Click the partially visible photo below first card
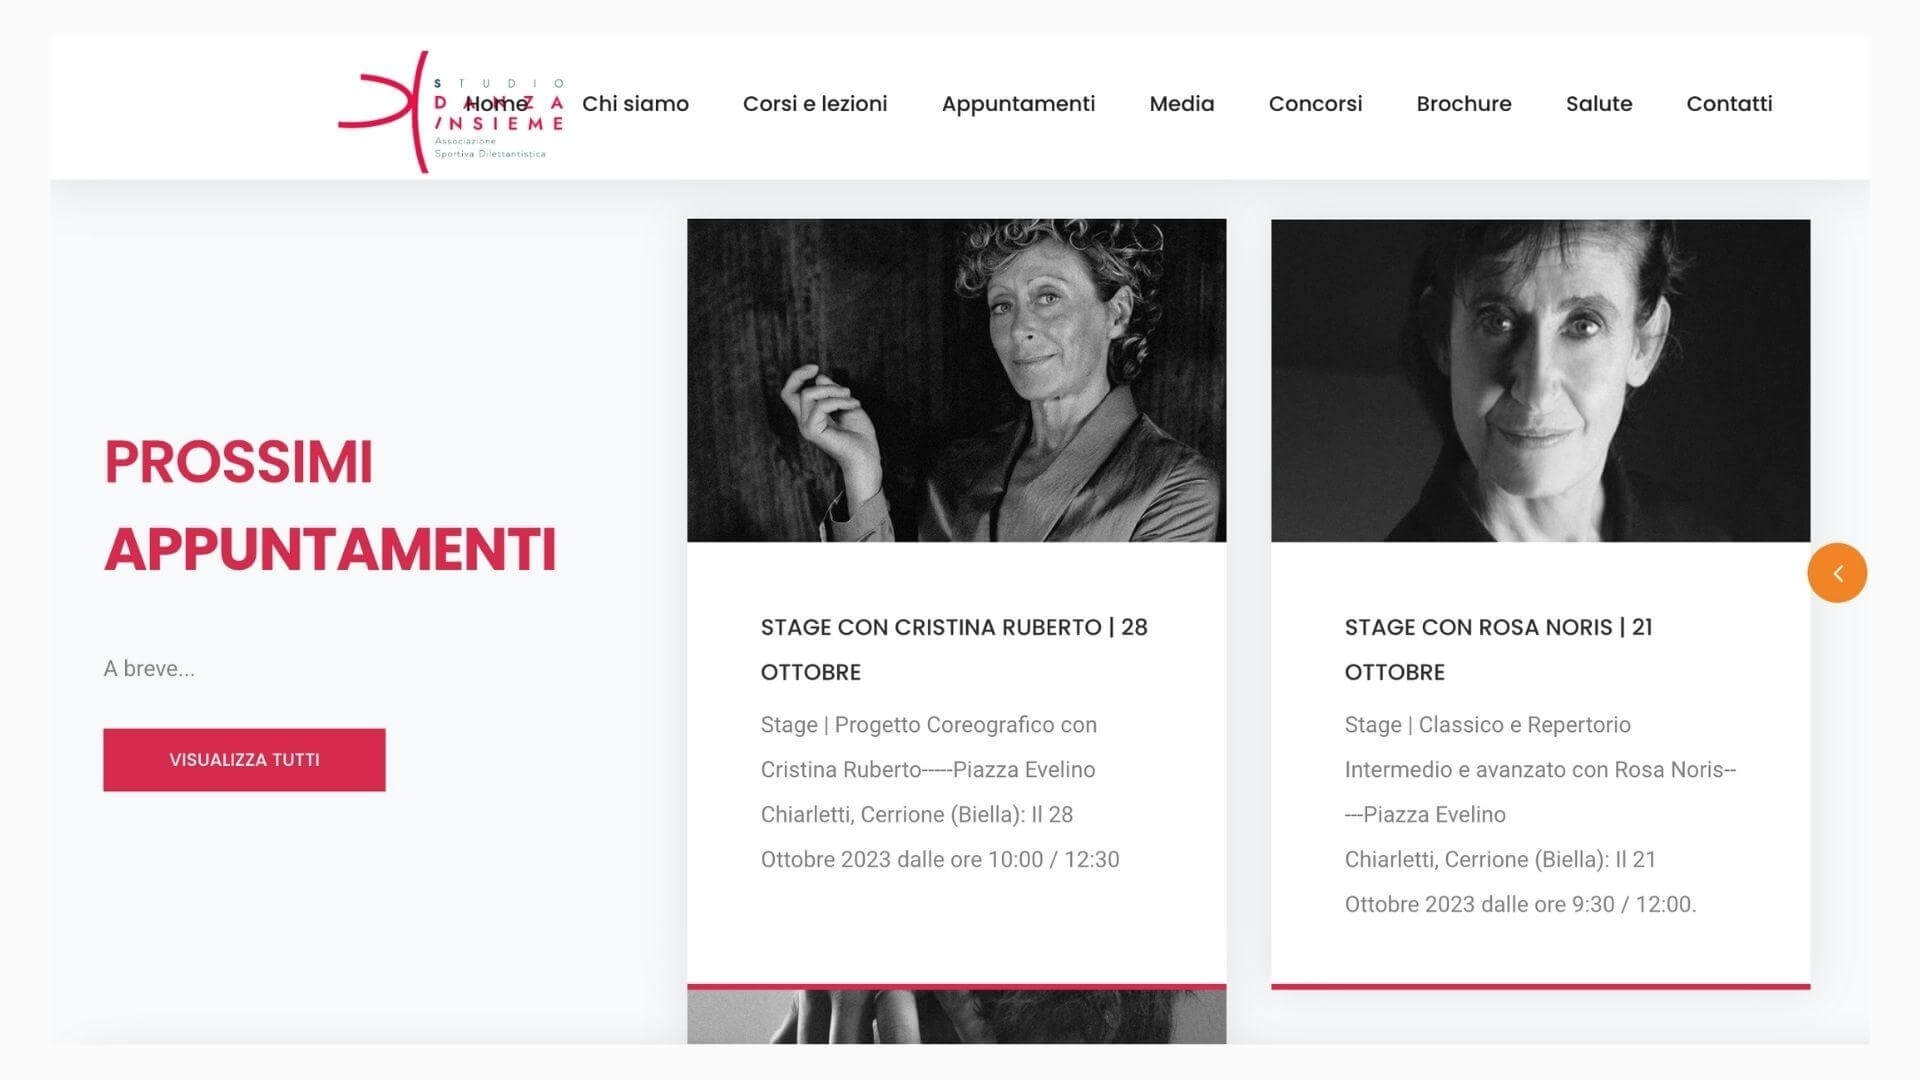This screenshot has width=1920, height=1080. 957,1017
